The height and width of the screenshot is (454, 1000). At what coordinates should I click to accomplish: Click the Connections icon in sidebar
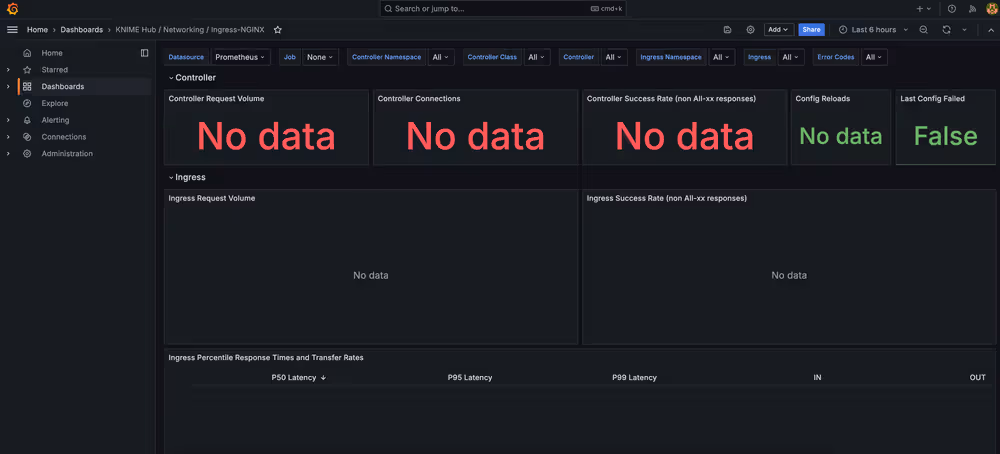coord(27,136)
